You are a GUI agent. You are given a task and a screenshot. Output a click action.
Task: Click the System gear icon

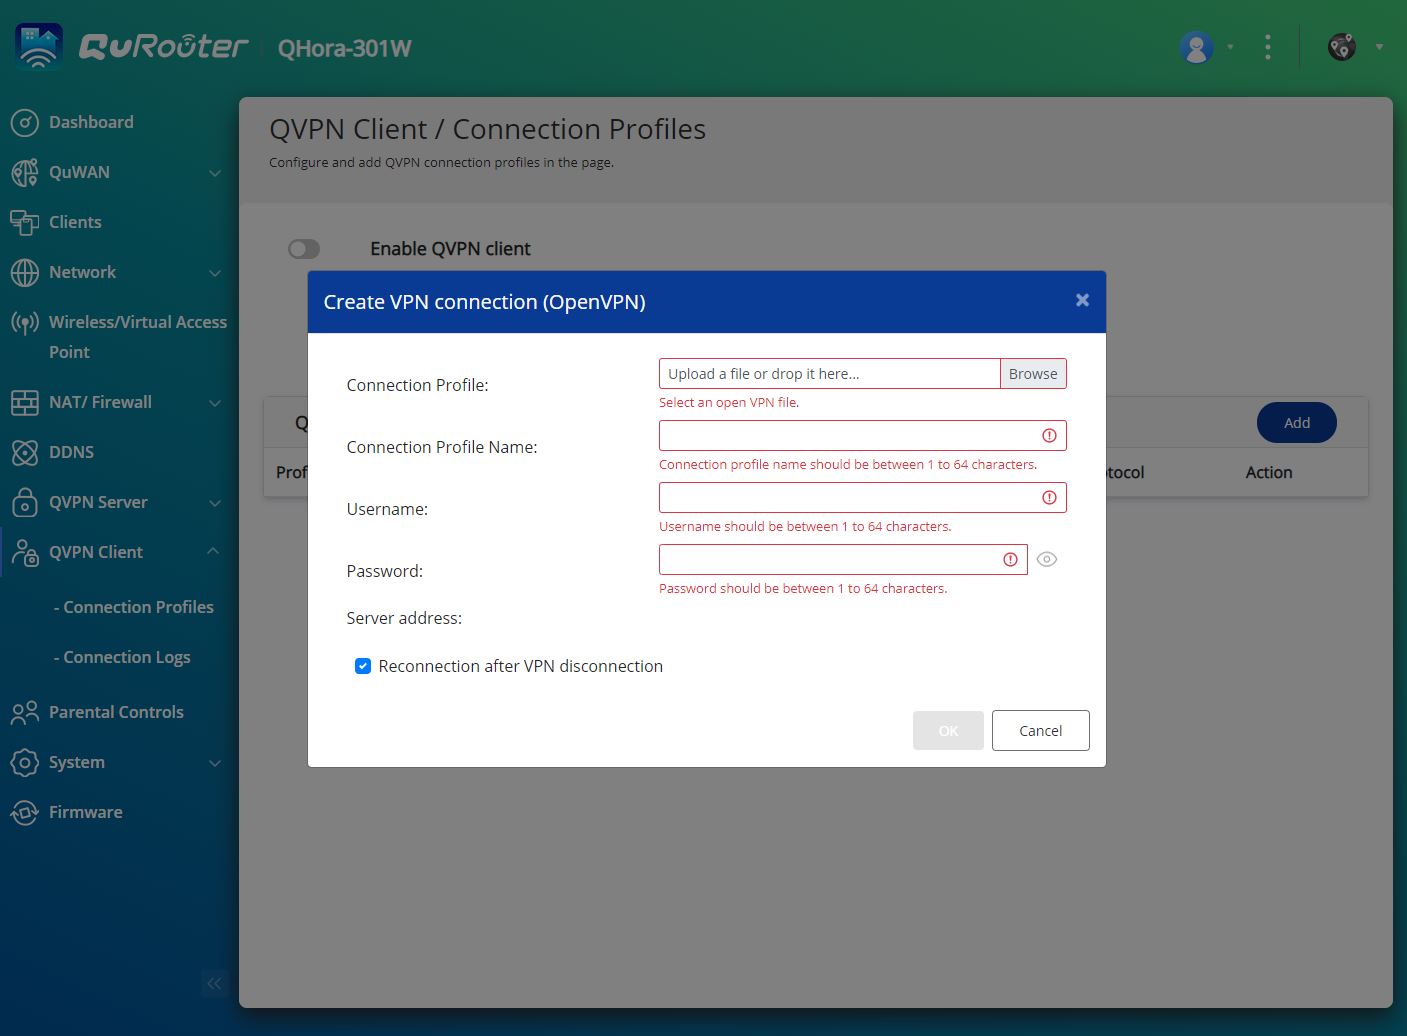tap(24, 763)
